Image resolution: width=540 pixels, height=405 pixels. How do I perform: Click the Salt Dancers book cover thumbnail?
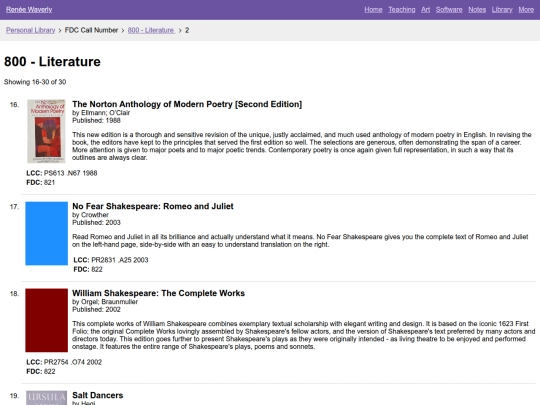pos(46,398)
